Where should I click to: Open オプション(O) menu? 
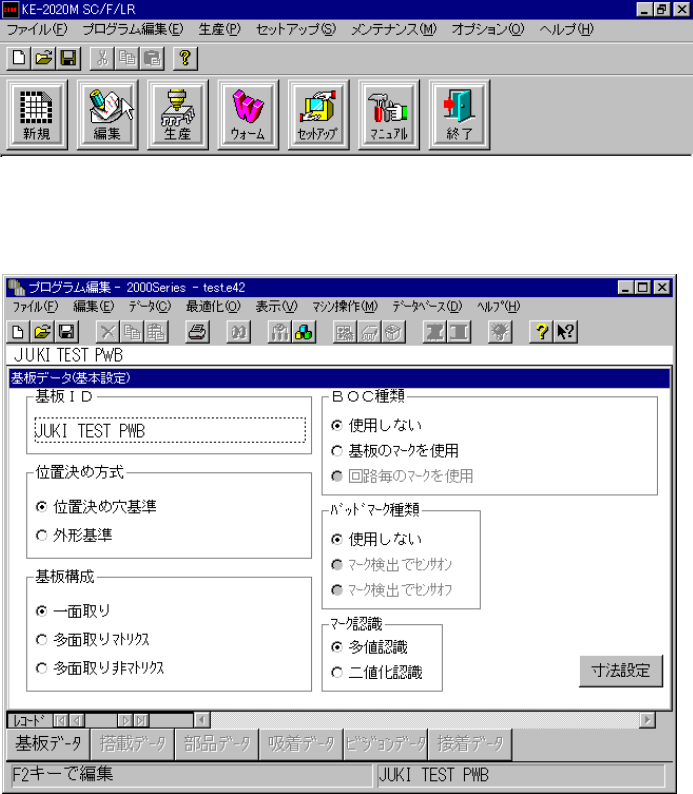click(x=488, y=29)
